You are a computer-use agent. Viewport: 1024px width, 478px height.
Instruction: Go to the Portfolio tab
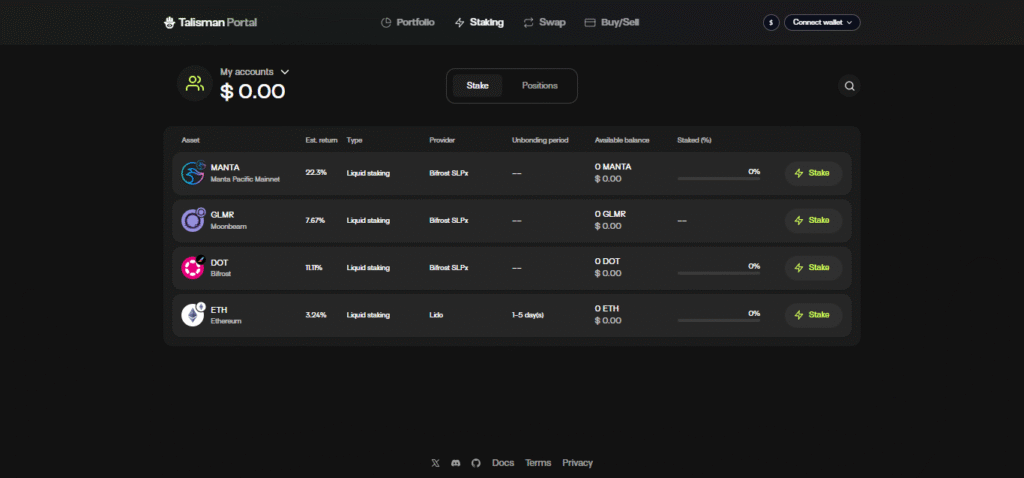click(x=408, y=22)
